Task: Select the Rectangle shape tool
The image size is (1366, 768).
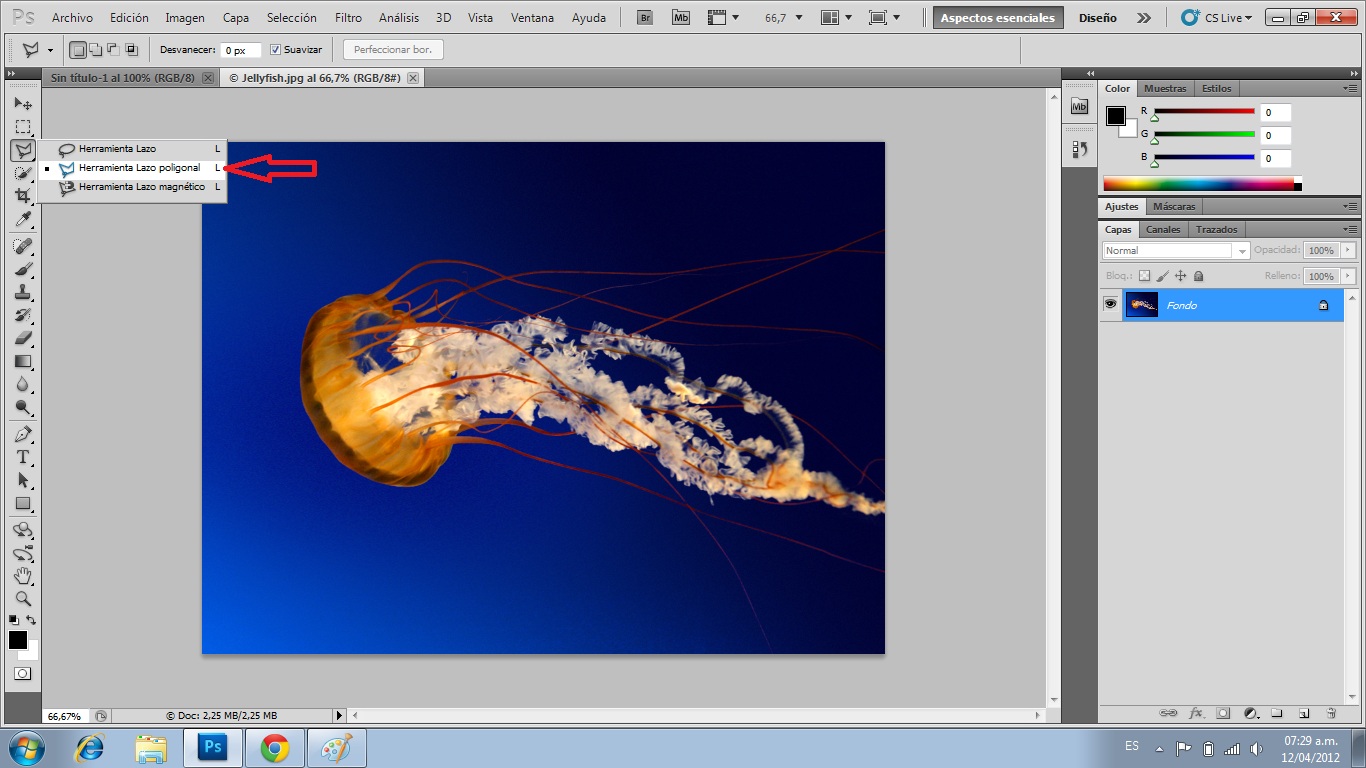Action: [22, 503]
